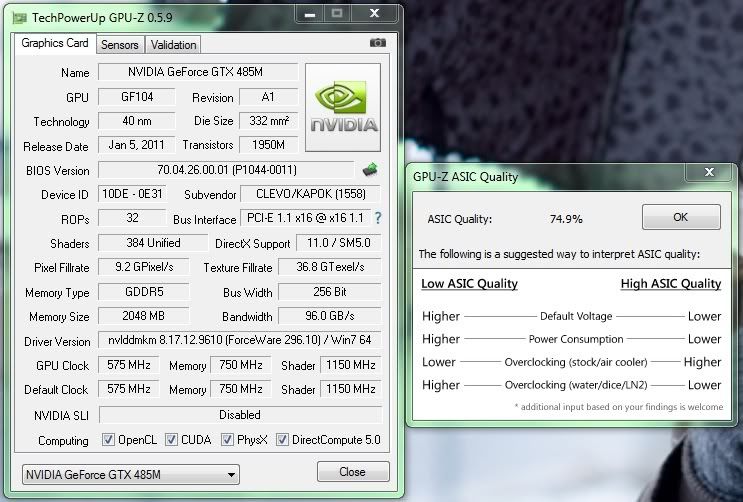Viewport: 743px width, 502px height.
Task: Toggle the CUDA checkbox
Action: [x=171, y=439]
